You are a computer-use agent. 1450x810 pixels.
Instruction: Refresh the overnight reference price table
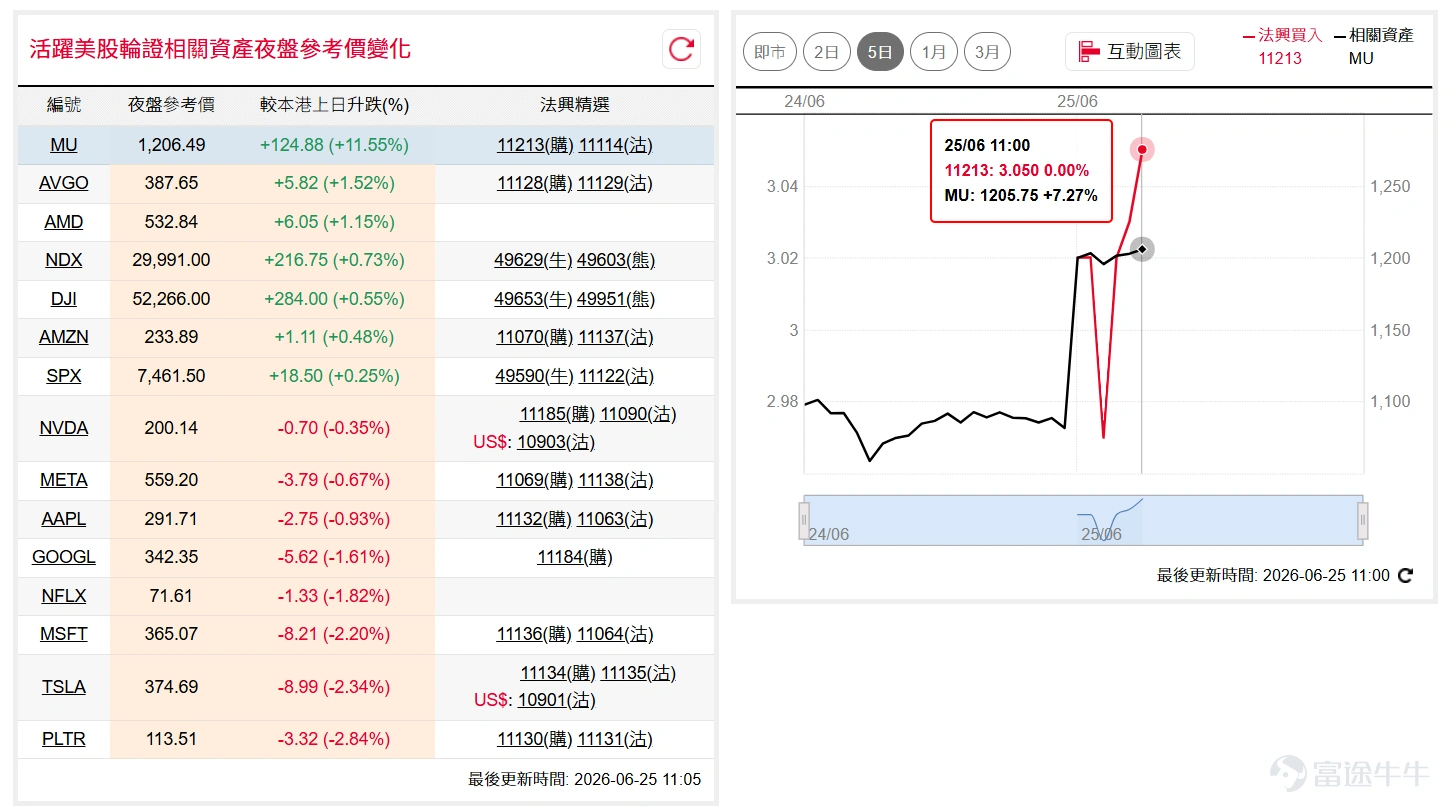coord(682,49)
